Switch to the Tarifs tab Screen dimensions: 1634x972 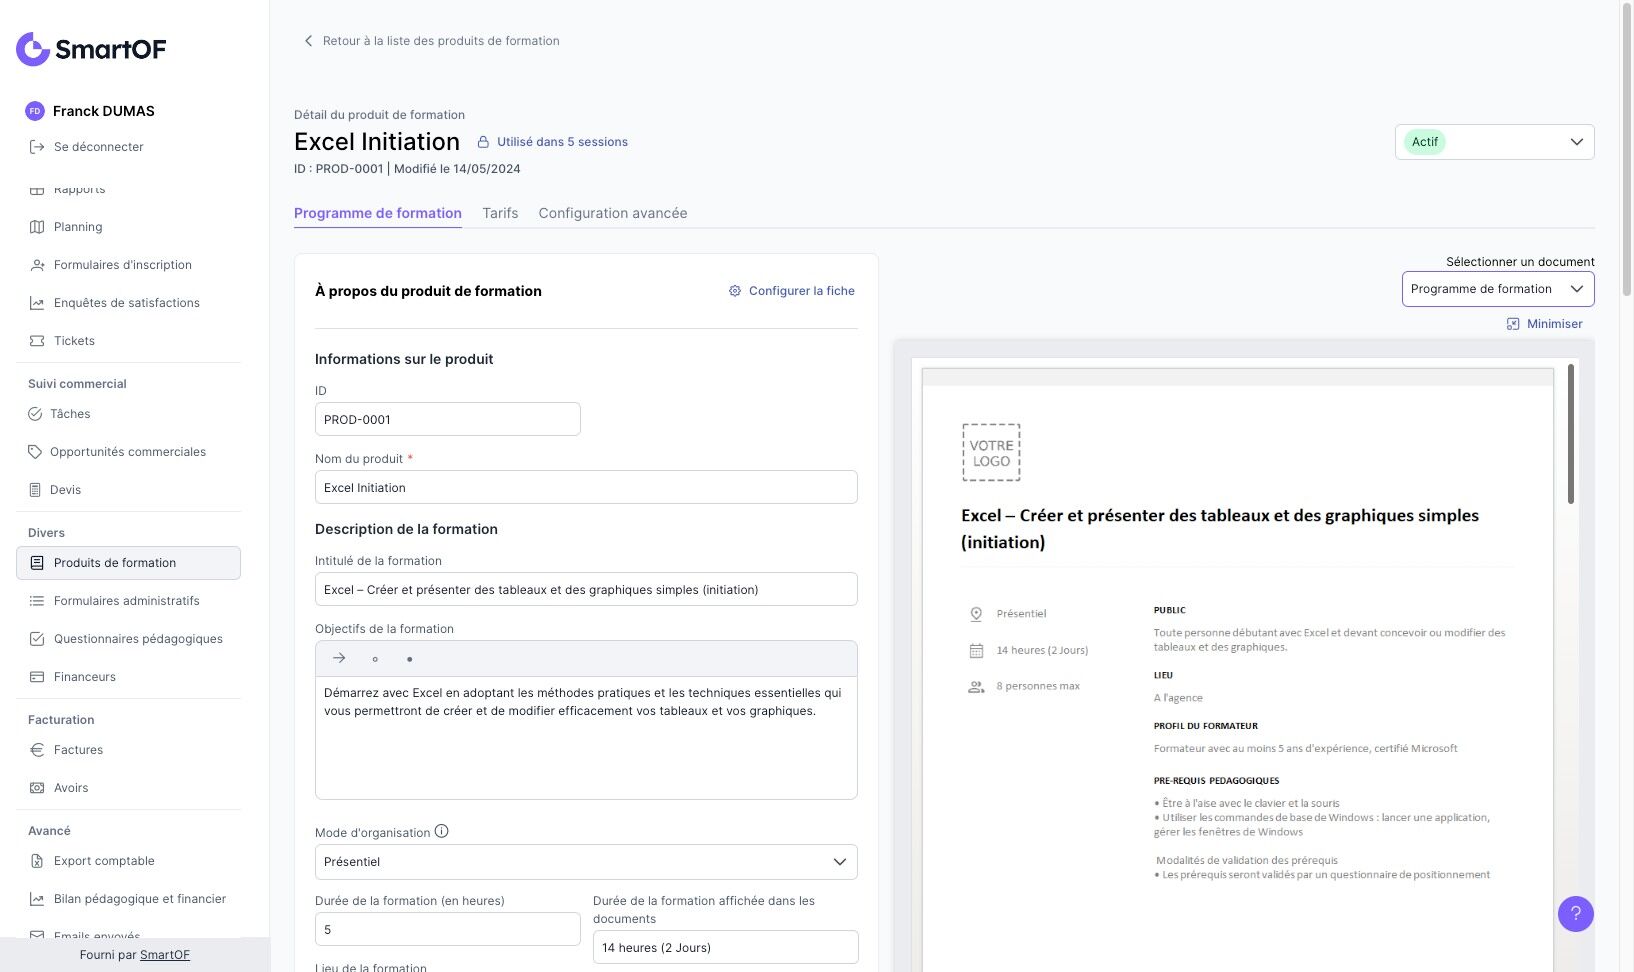coord(500,213)
